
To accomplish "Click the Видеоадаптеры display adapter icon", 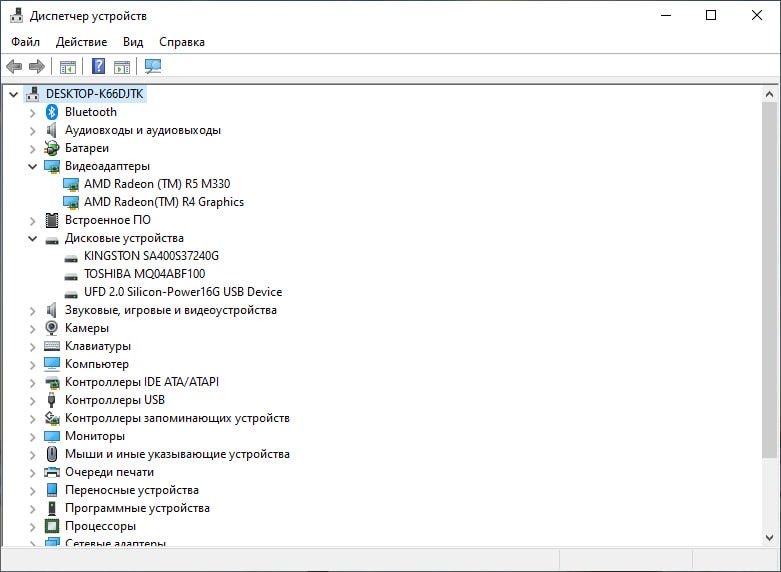I will (52, 166).
